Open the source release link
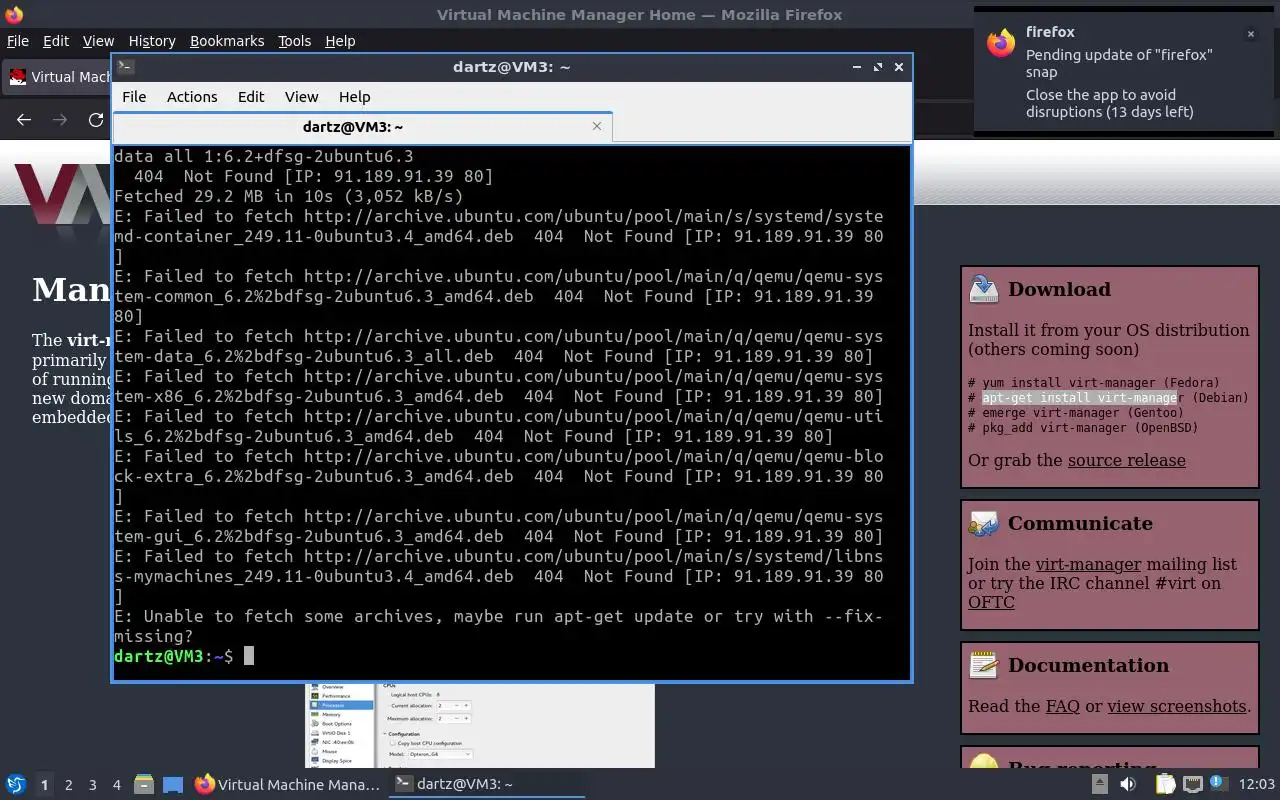Screen dimensions: 1280x800 (1127, 461)
